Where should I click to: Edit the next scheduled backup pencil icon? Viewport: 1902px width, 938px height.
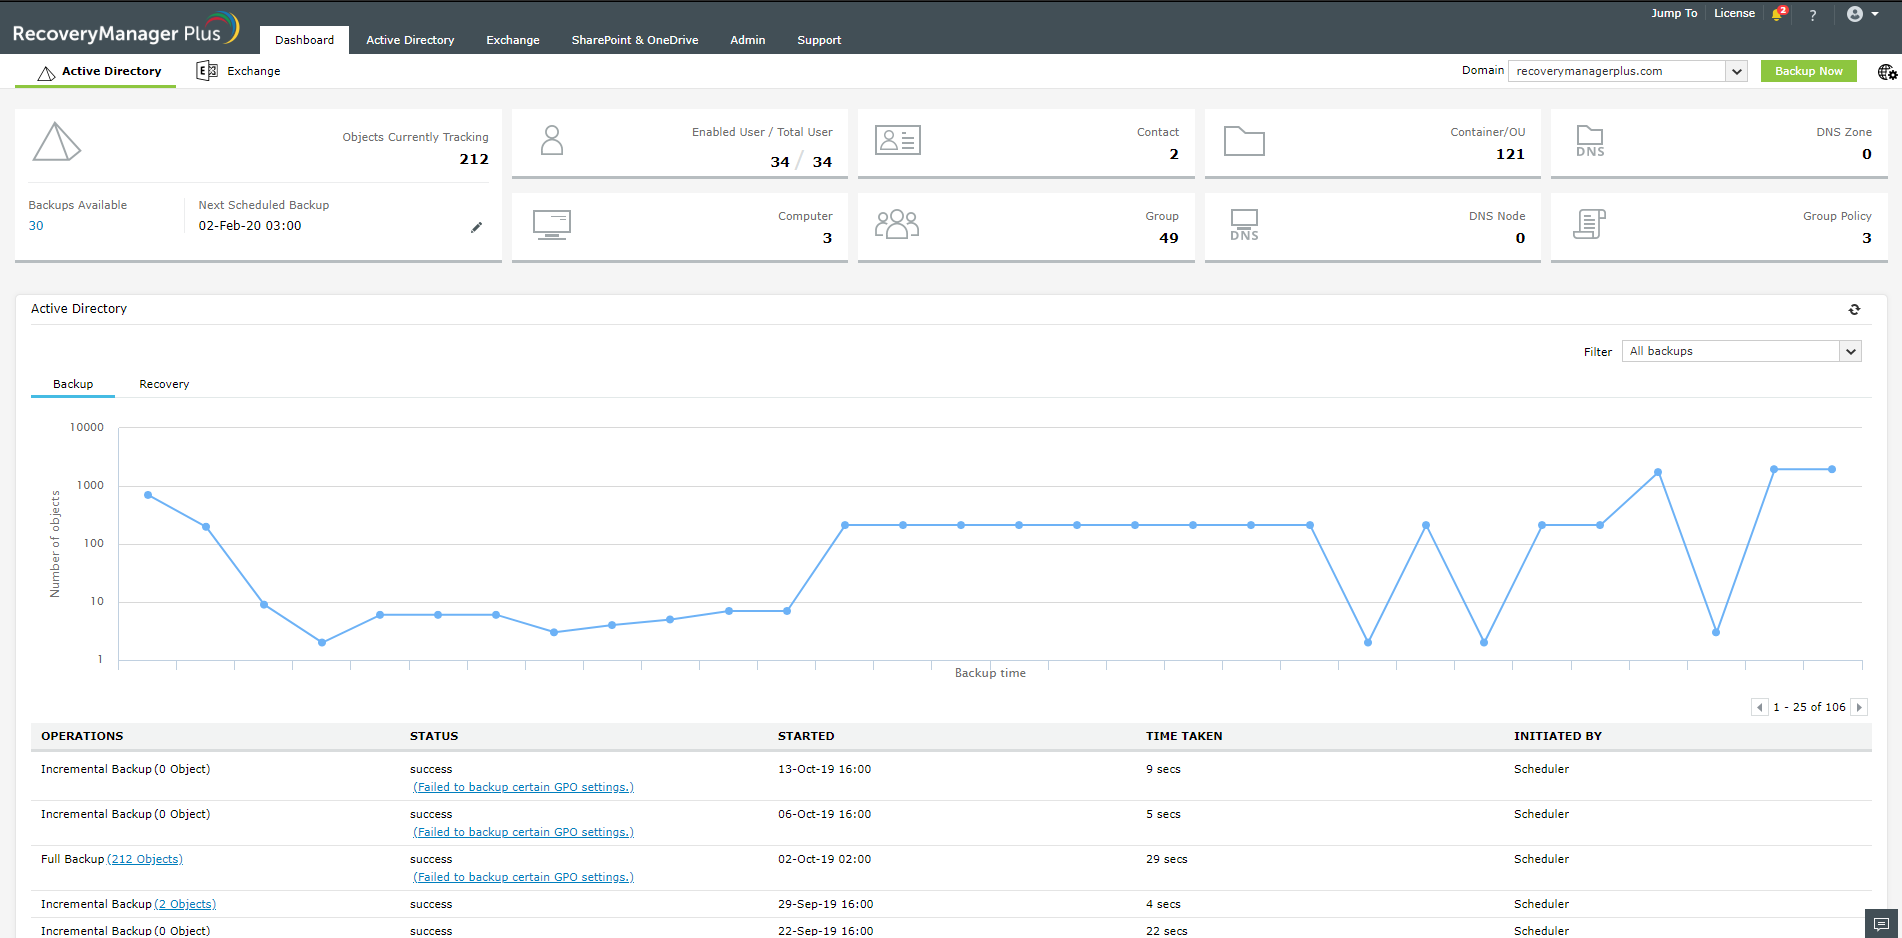click(x=476, y=227)
